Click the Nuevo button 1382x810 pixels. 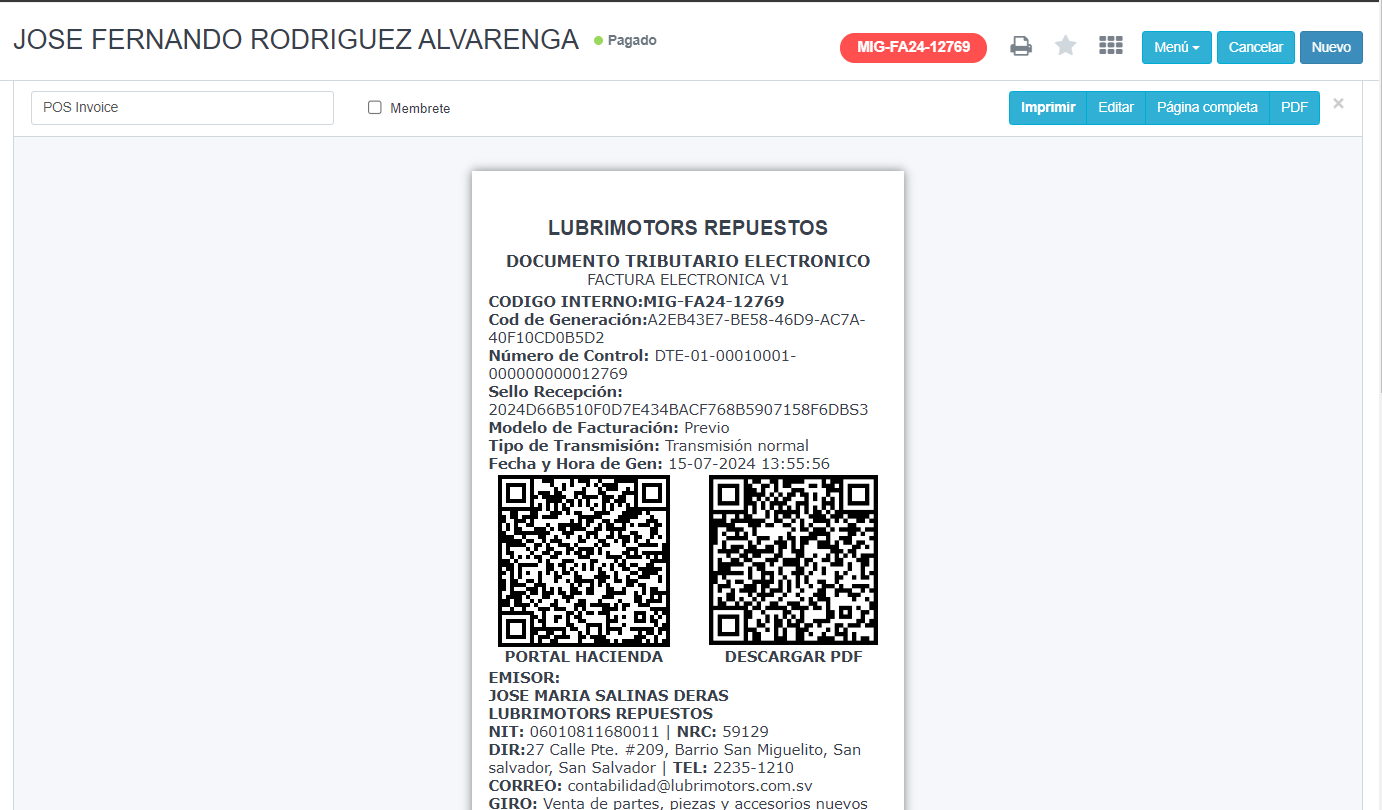point(1331,48)
